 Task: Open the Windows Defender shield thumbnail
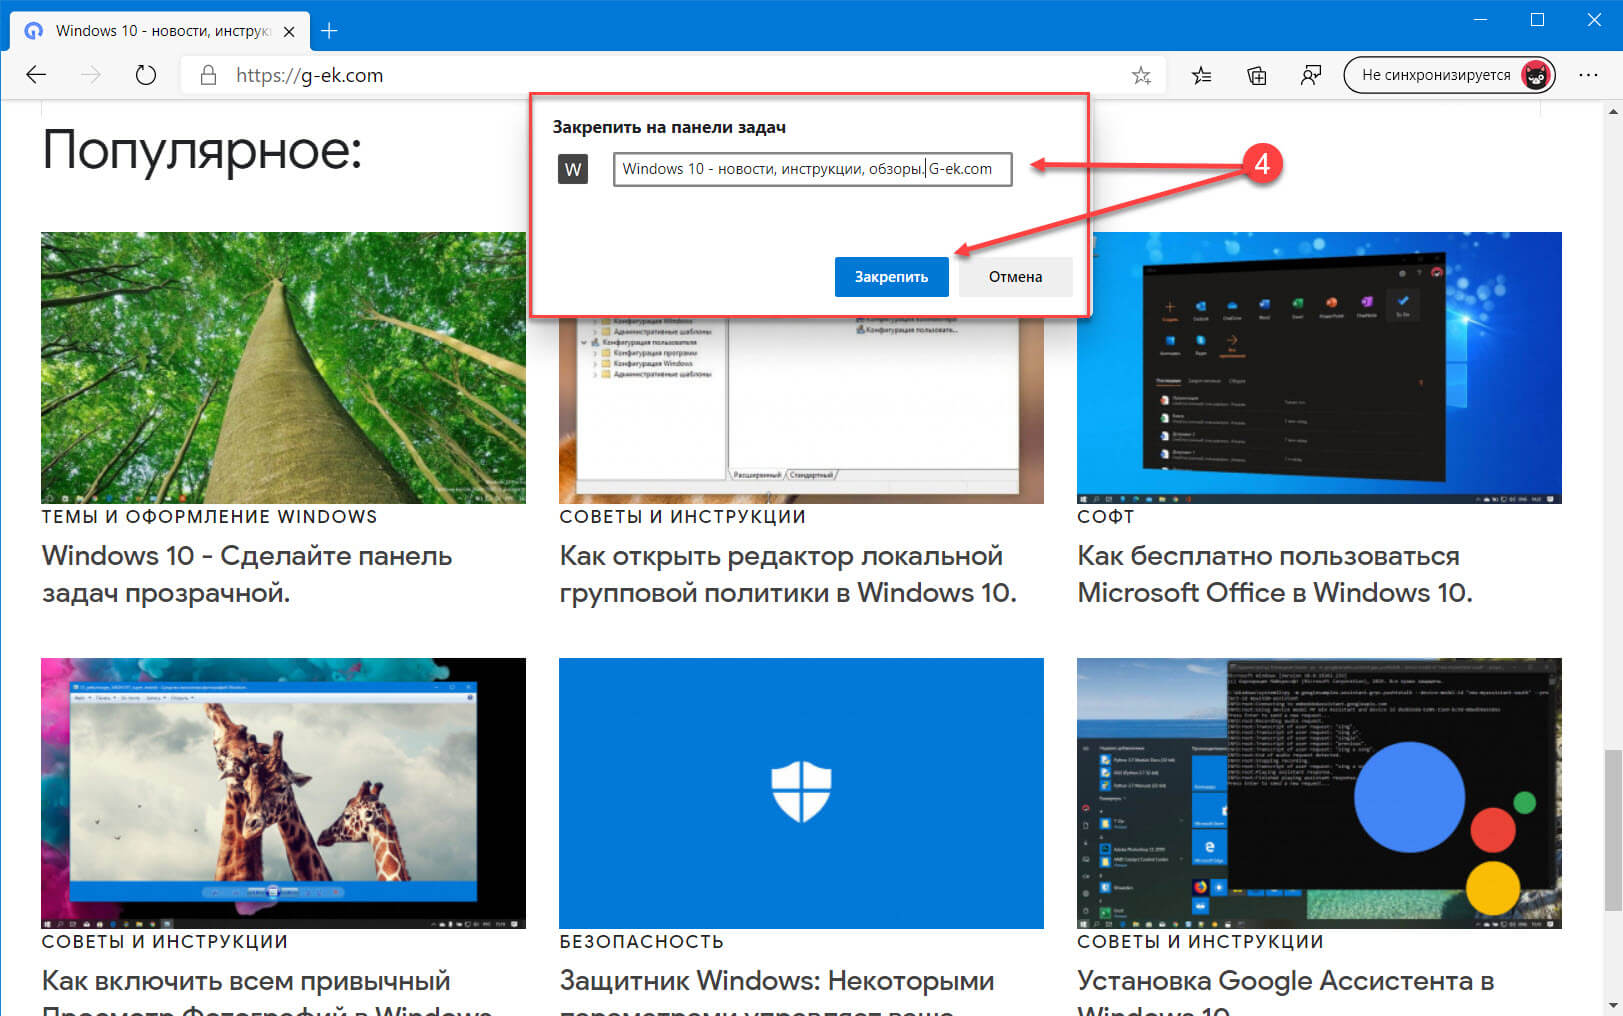[801, 793]
